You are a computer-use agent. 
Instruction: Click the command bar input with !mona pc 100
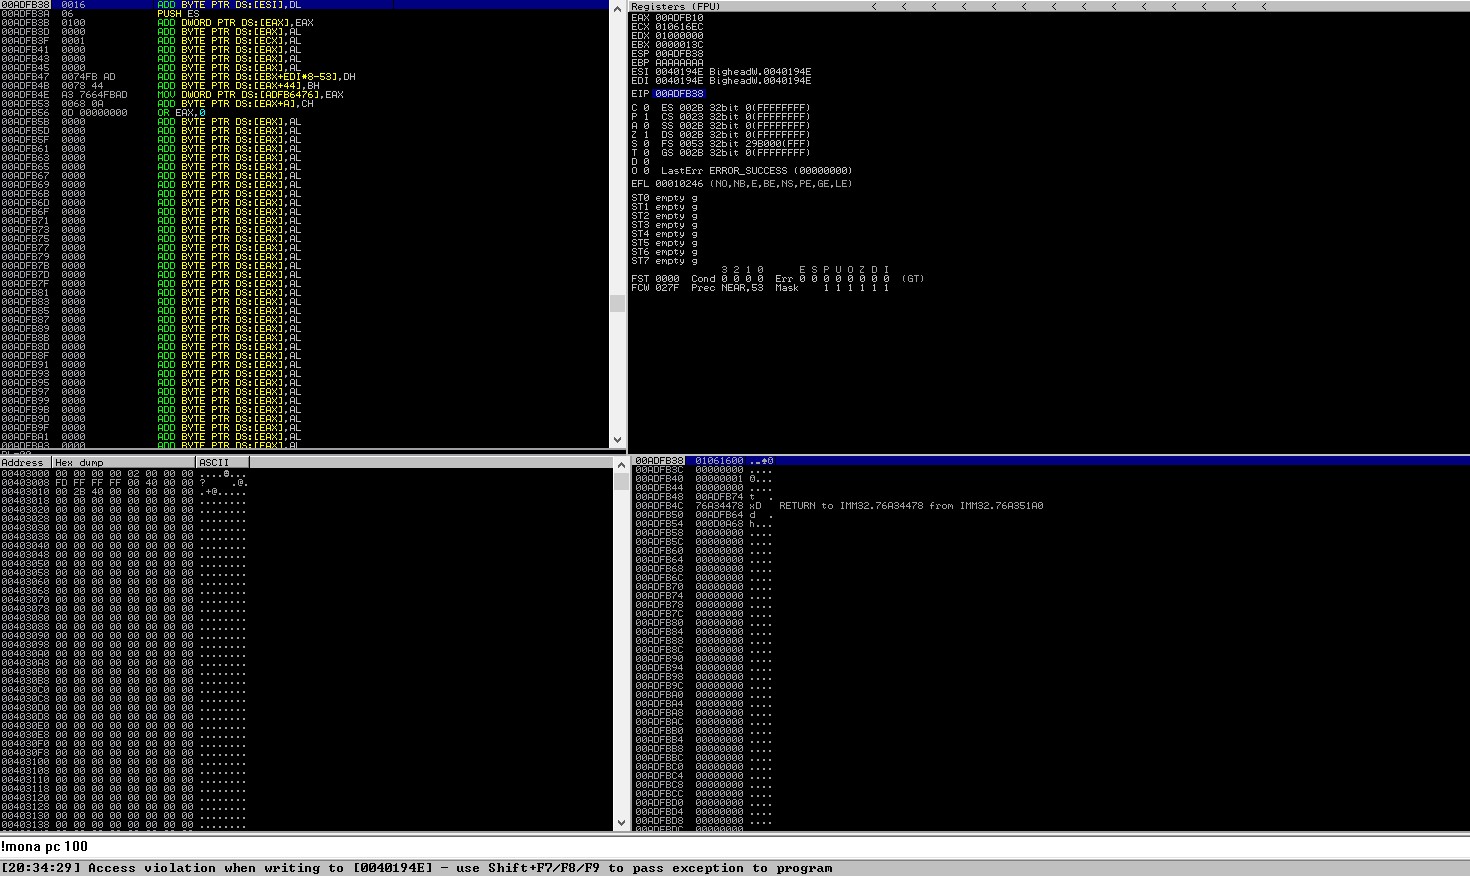[735, 847]
